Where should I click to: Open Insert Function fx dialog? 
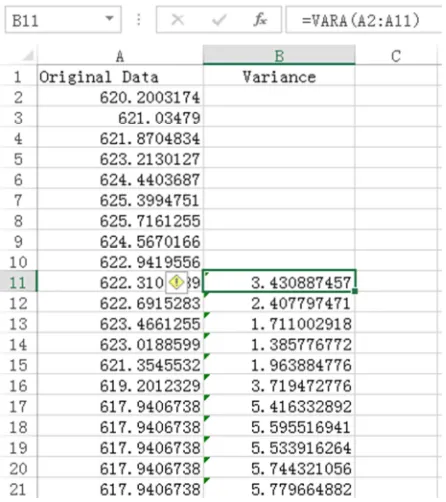260,19
